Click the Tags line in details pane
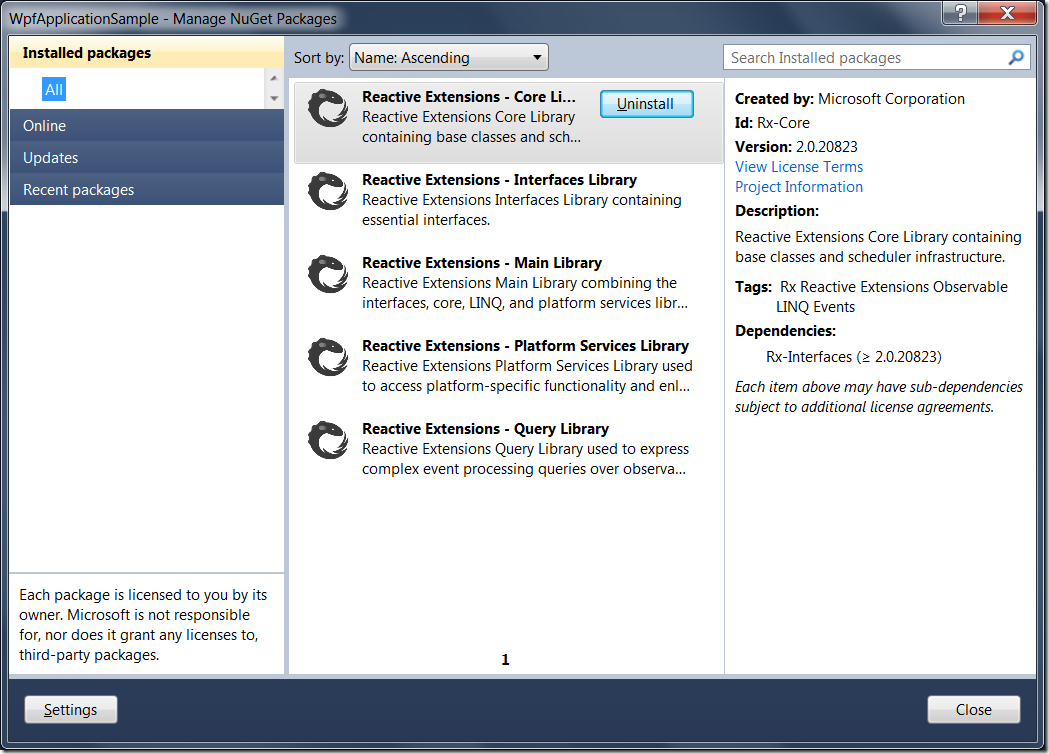1049x754 pixels. [x=871, y=297]
